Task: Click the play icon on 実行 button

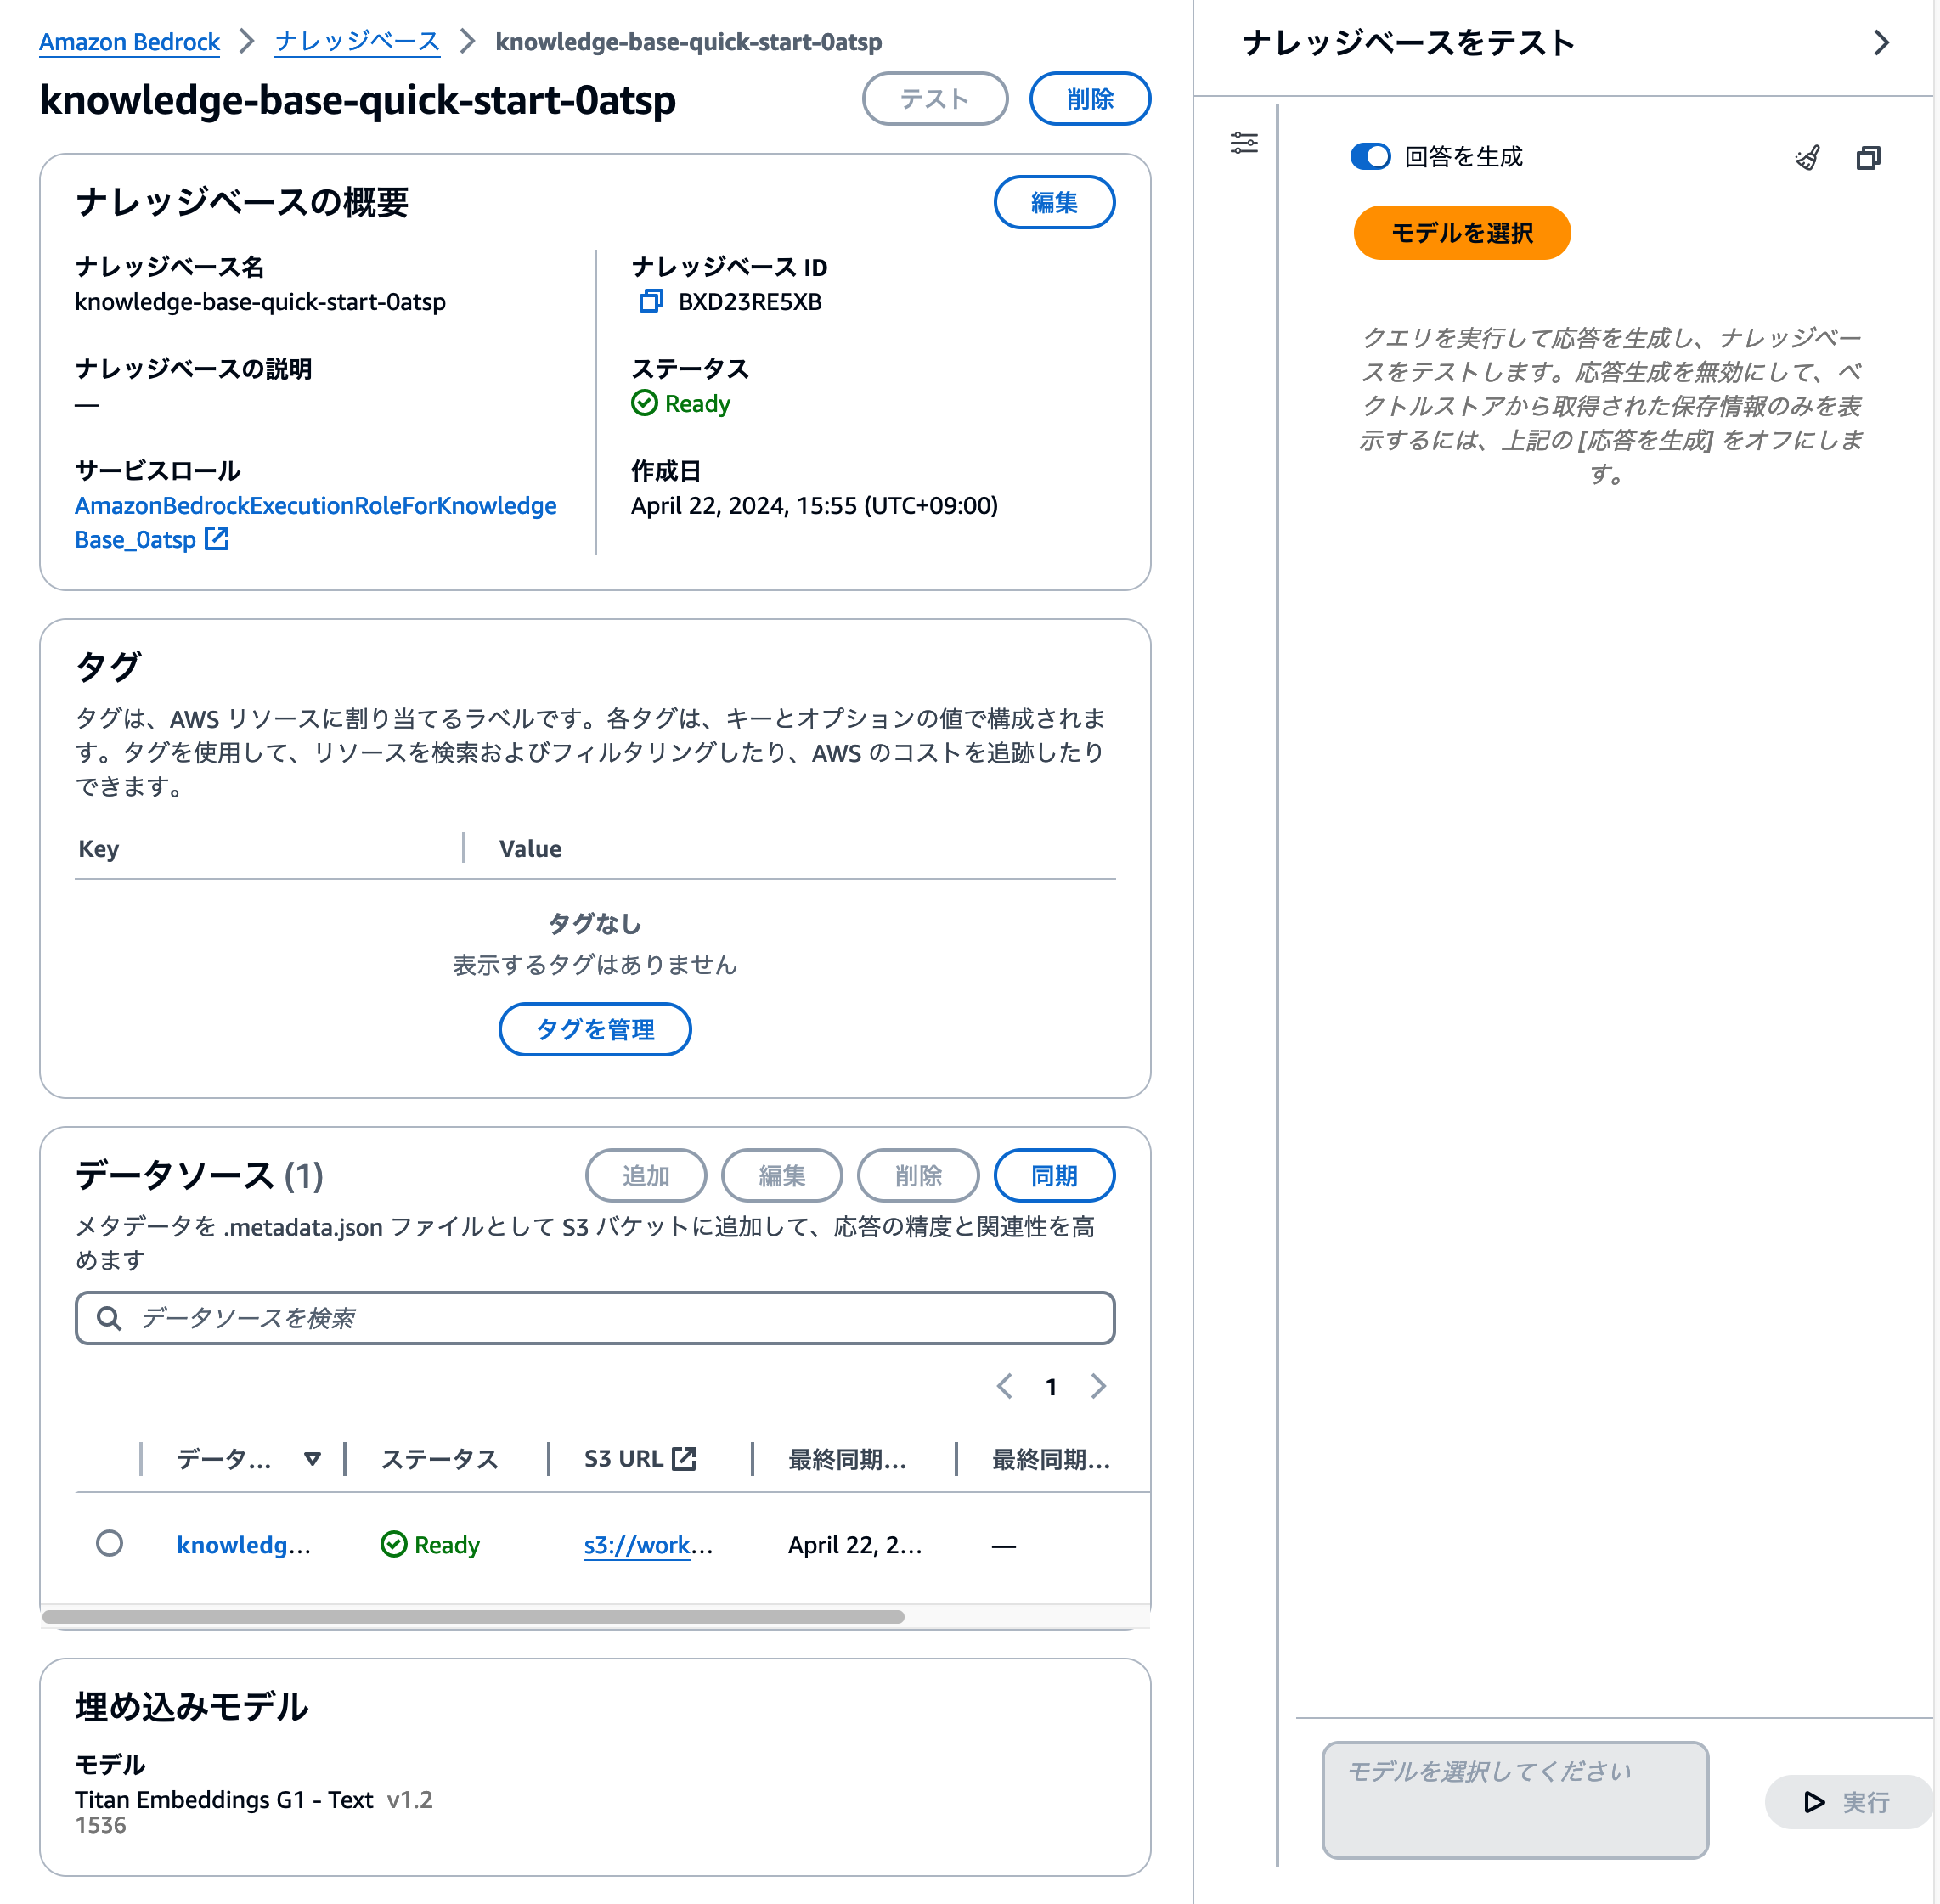Action: [1813, 1801]
